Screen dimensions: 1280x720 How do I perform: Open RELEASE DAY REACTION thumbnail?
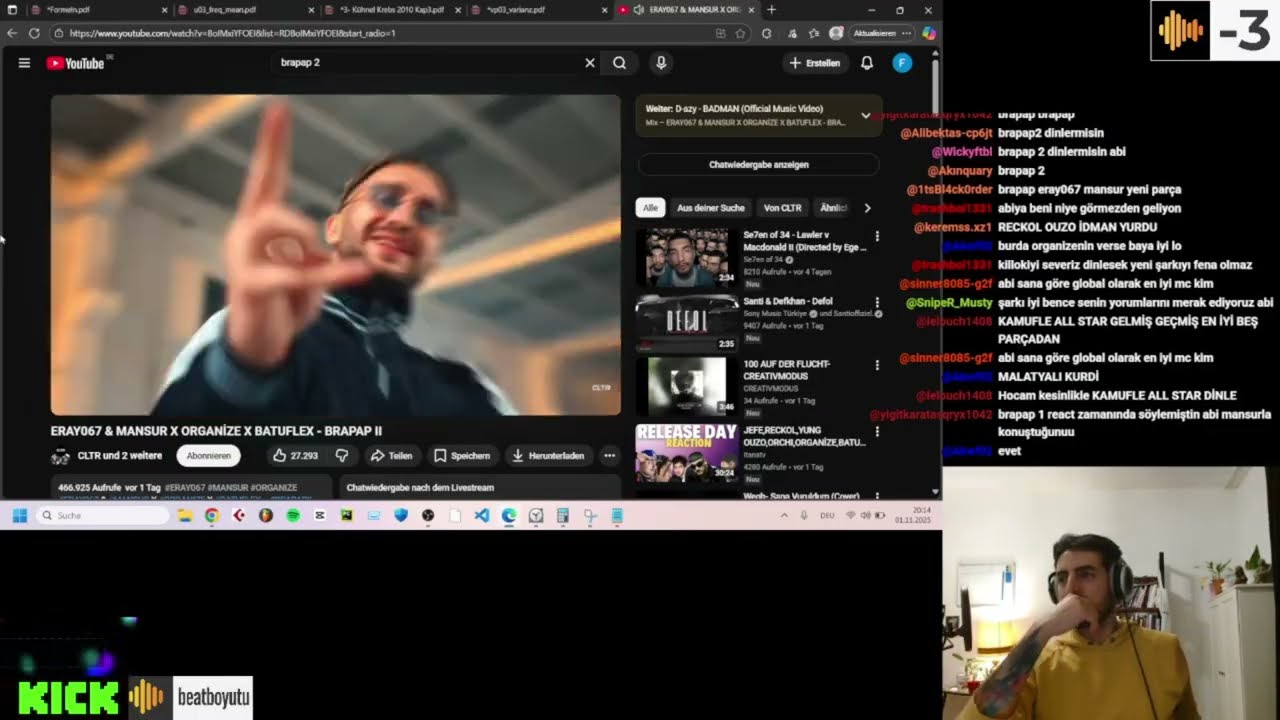coord(687,452)
